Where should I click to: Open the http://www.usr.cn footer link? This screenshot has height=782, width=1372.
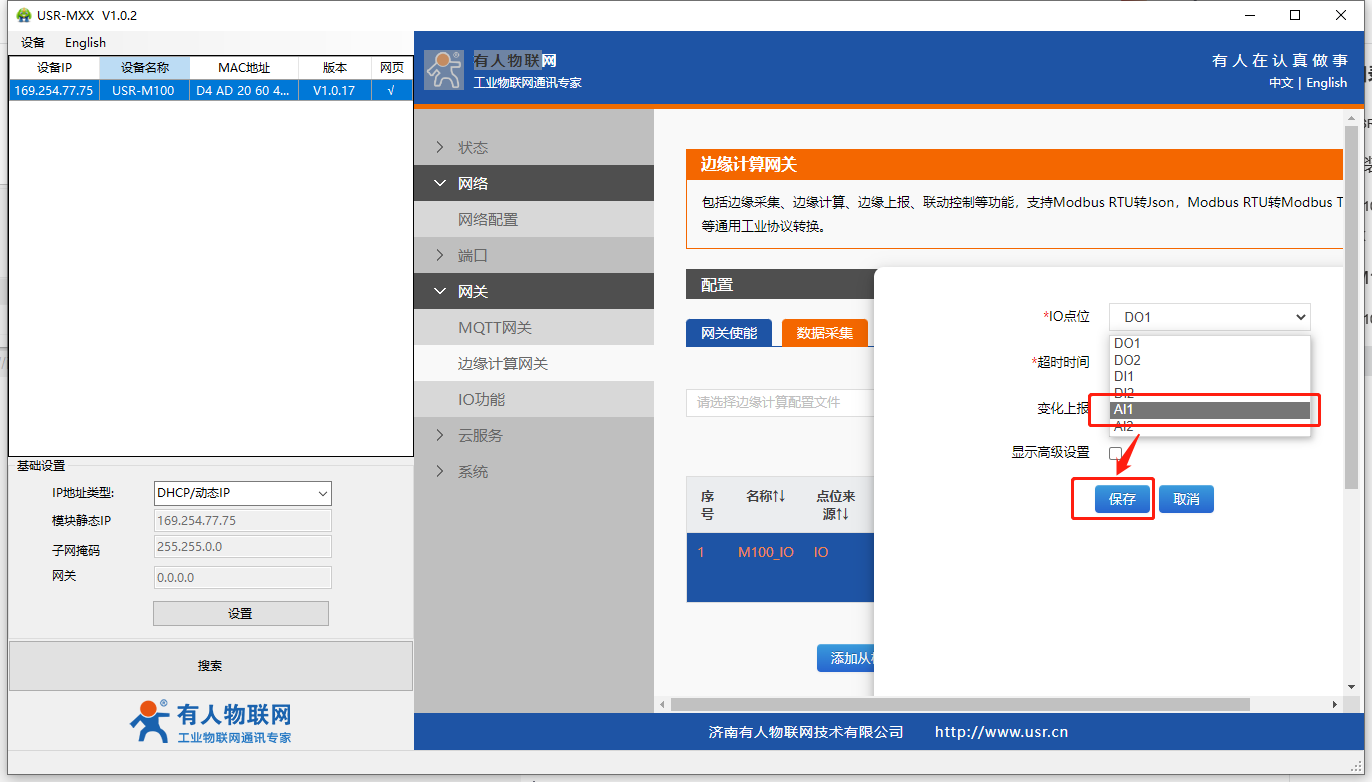click(1001, 732)
